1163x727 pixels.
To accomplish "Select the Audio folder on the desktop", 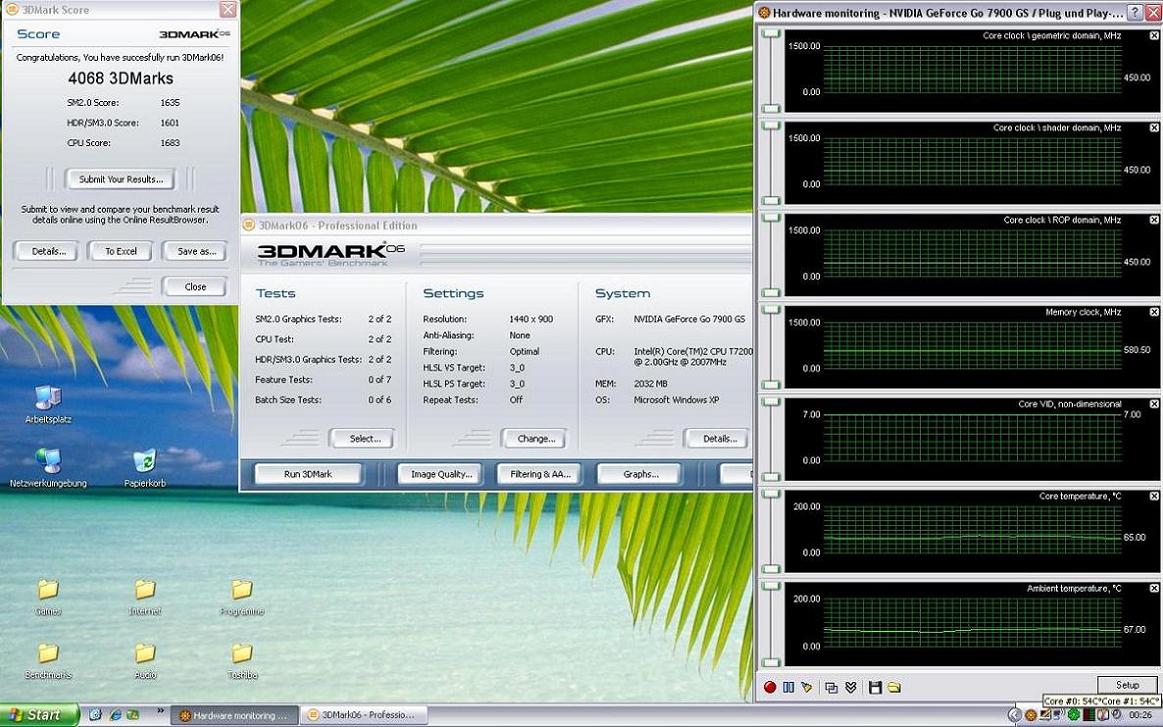I will (145, 660).
